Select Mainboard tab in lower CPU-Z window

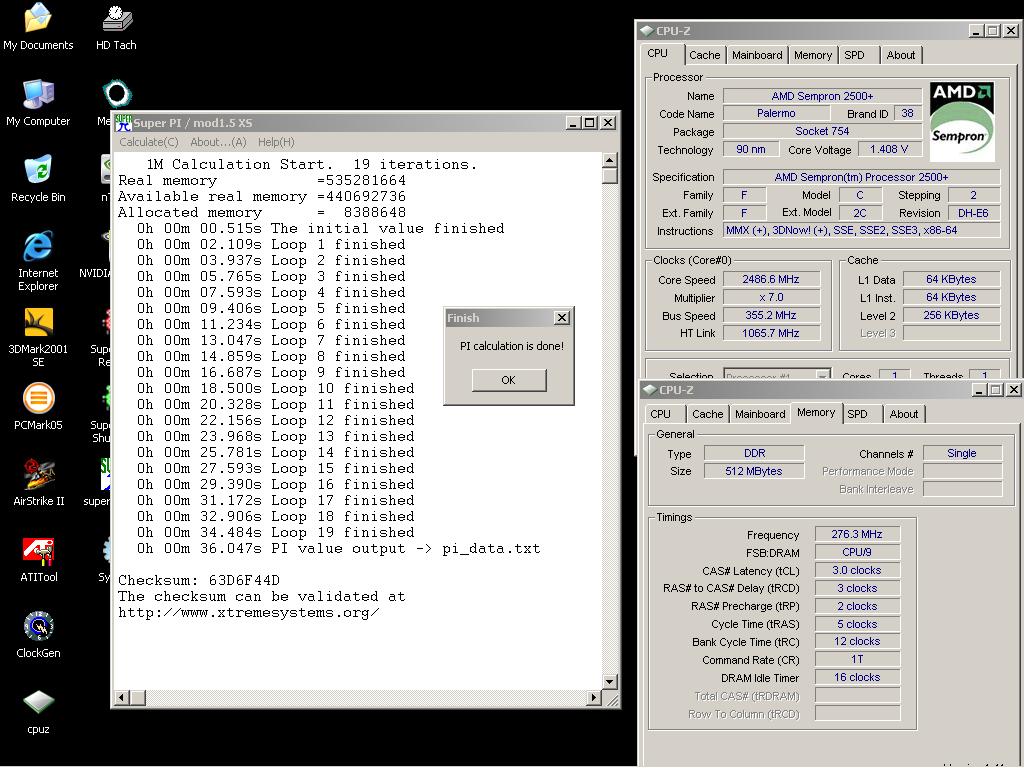click(x=760, y=414)
